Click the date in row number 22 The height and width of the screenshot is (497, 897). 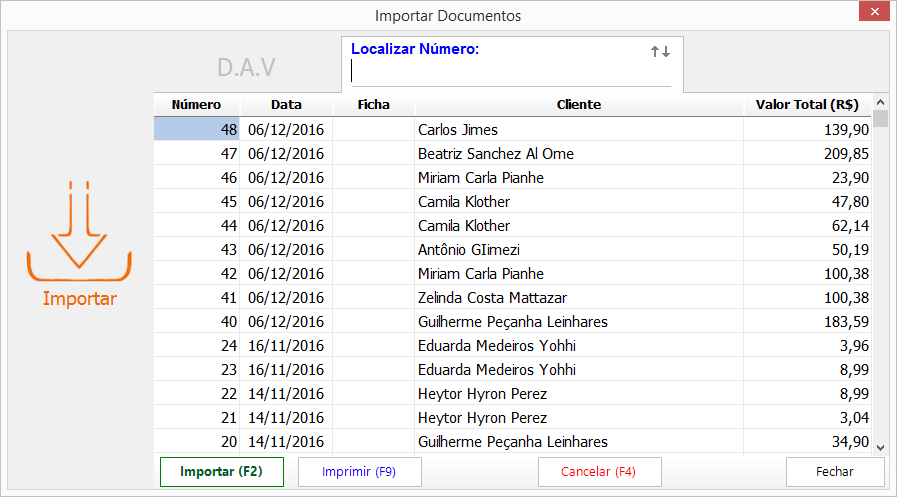coord(286,394)
